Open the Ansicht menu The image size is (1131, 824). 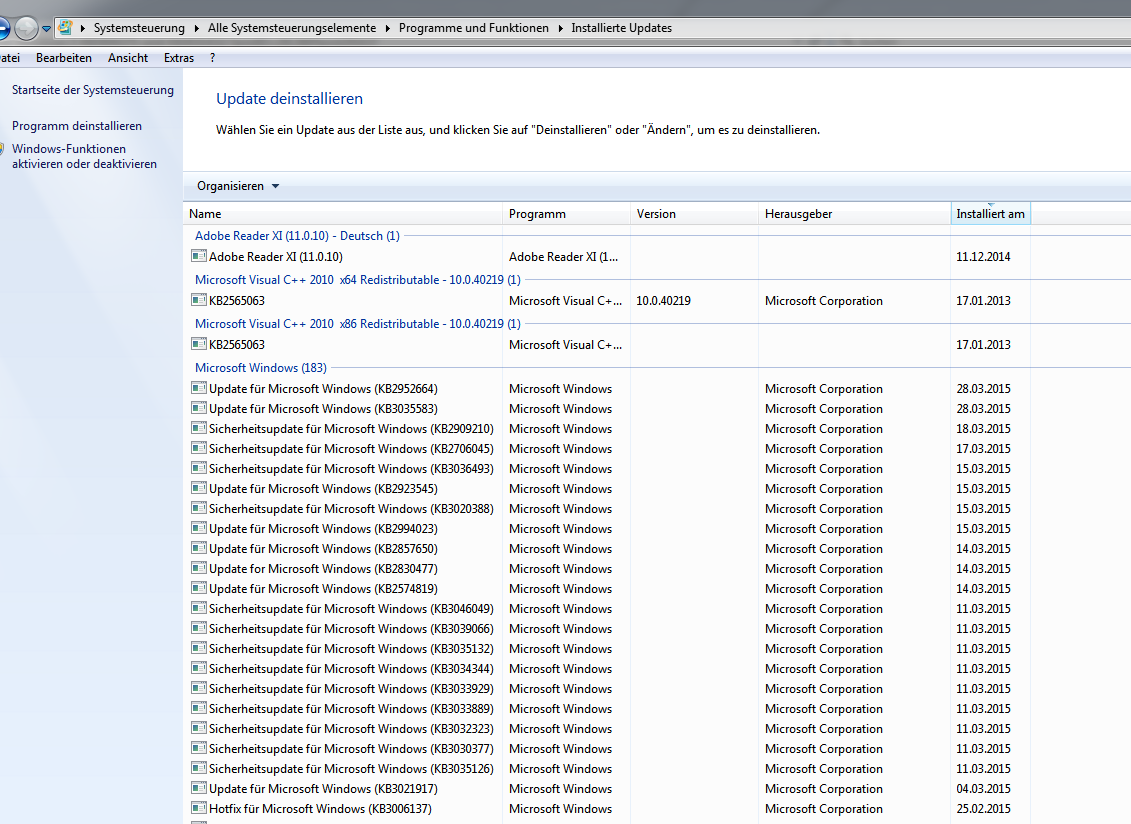tap(128, 58)
